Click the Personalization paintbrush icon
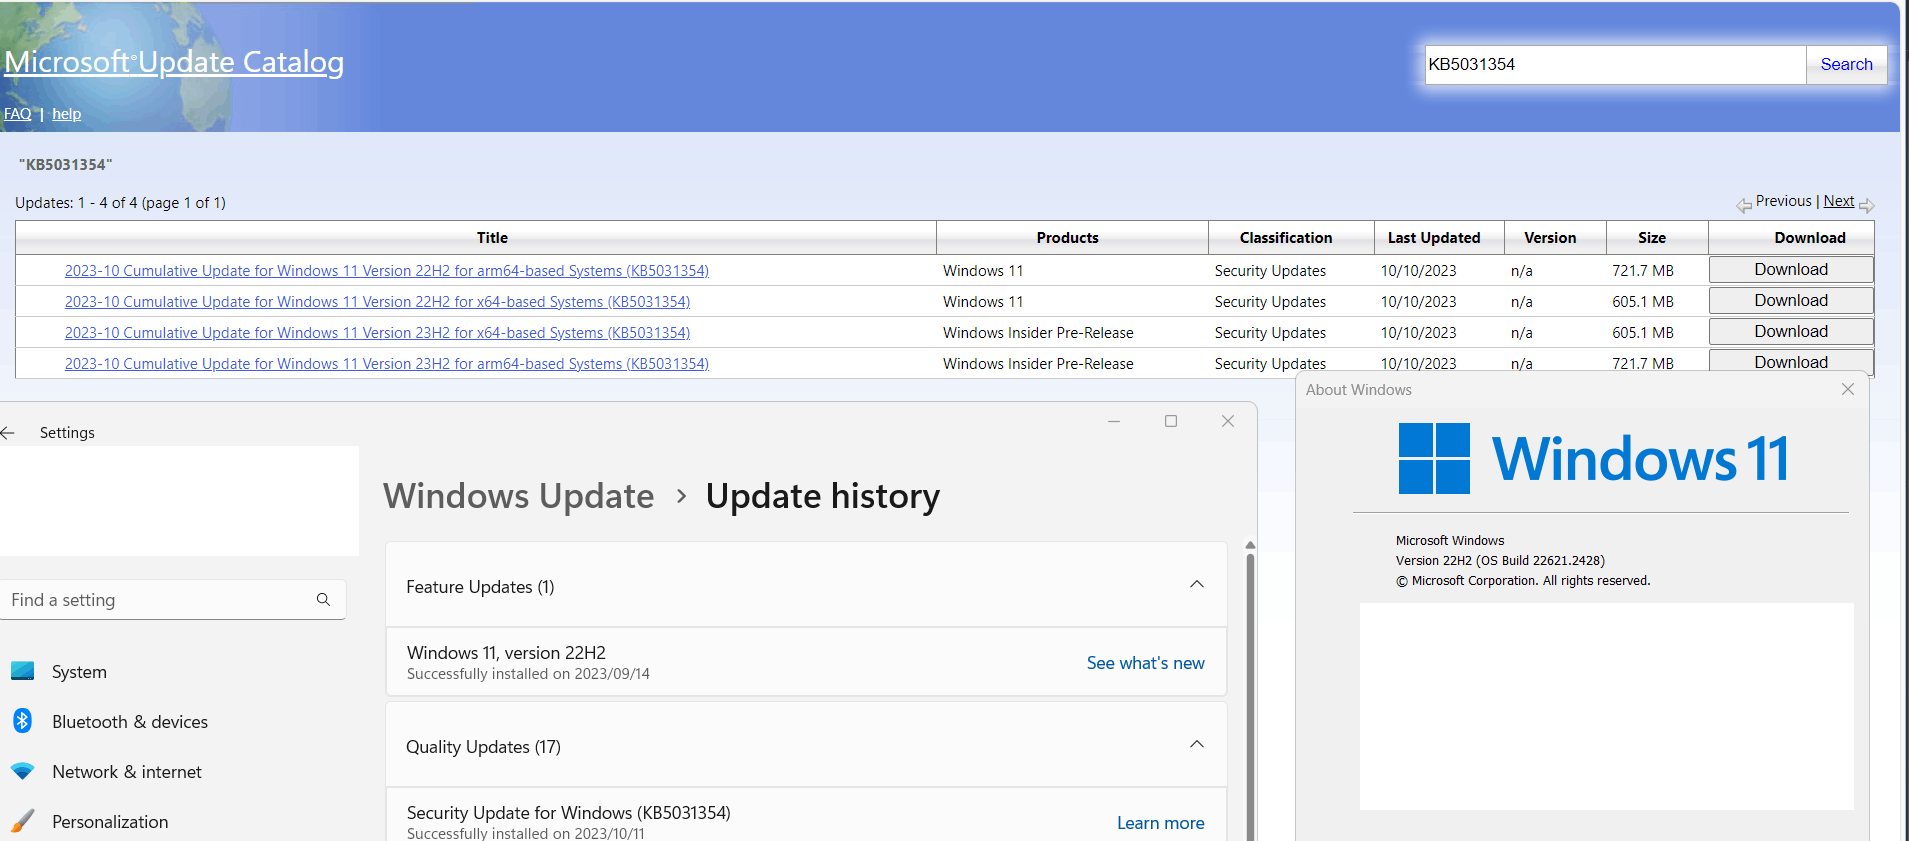Screen dimensions: 1909x841 (22, 821)
